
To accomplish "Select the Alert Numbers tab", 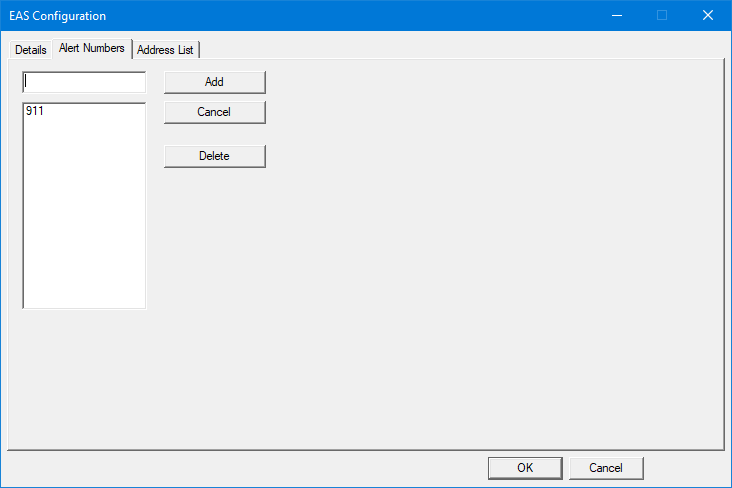I will (91, 48).
